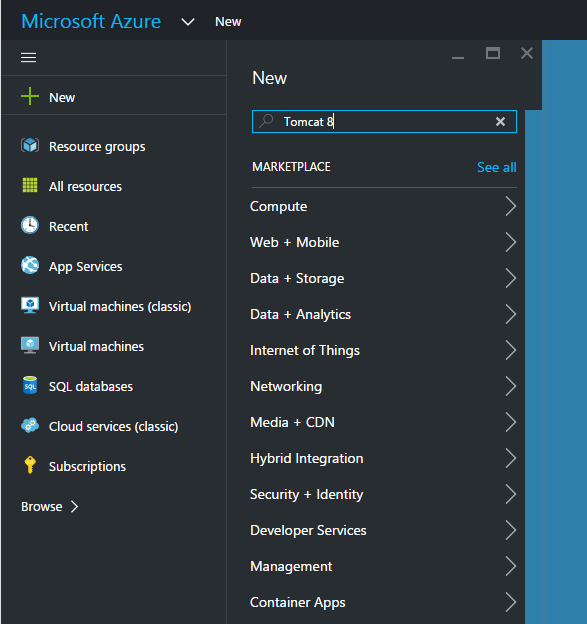Focus the marketplace search field
This screenshot has height=624, width=587.
[x=384, y=121]
